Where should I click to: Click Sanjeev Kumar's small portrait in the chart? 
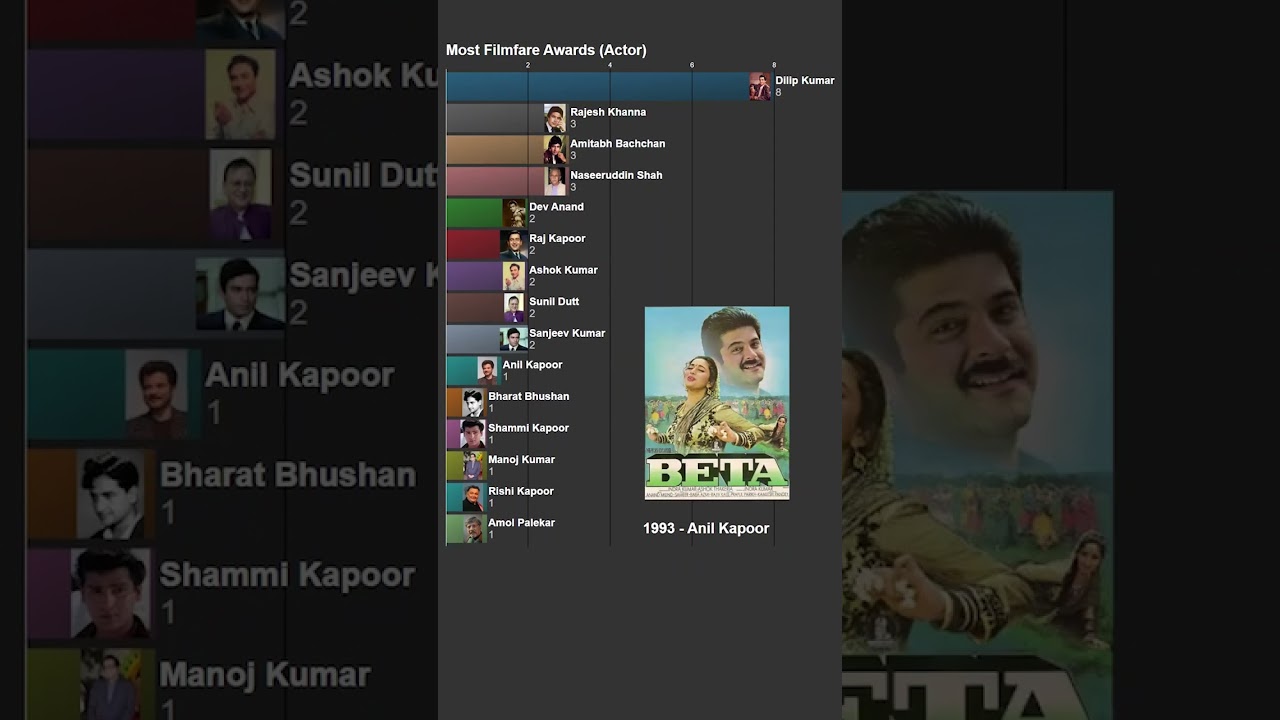click(514, 339)
